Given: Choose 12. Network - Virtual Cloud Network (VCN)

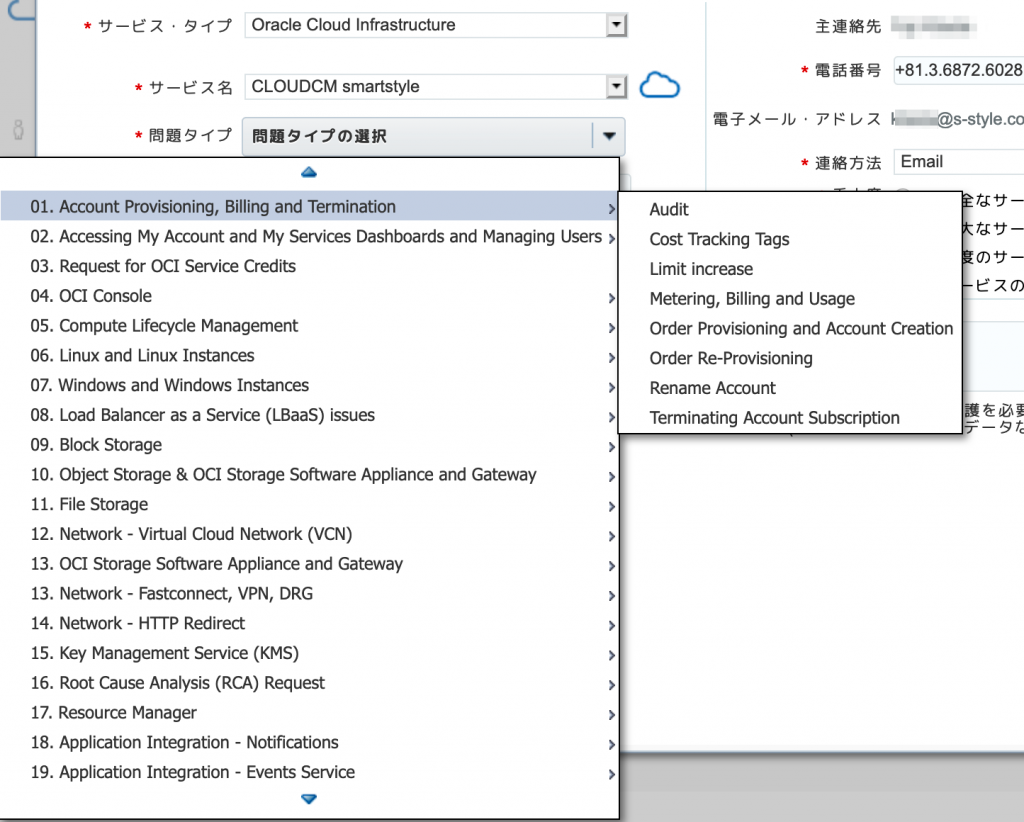Looking at the screenshot, I should pos(310,534).
